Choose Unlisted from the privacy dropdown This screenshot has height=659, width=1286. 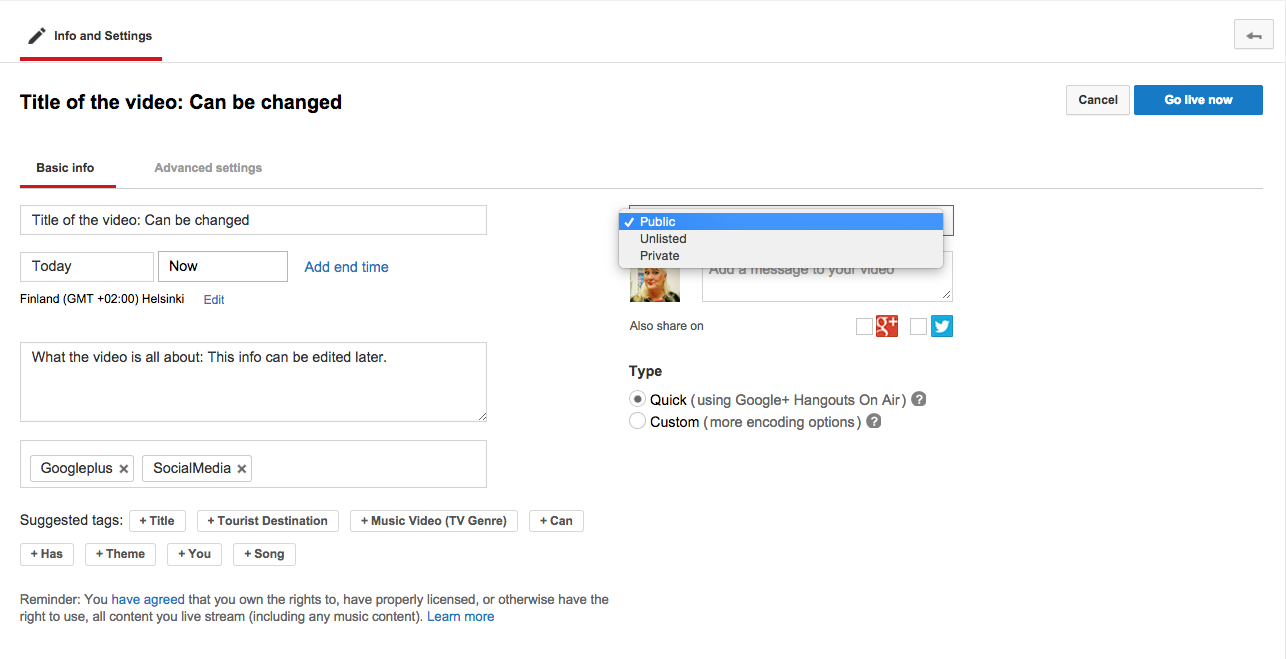(663, 239)
